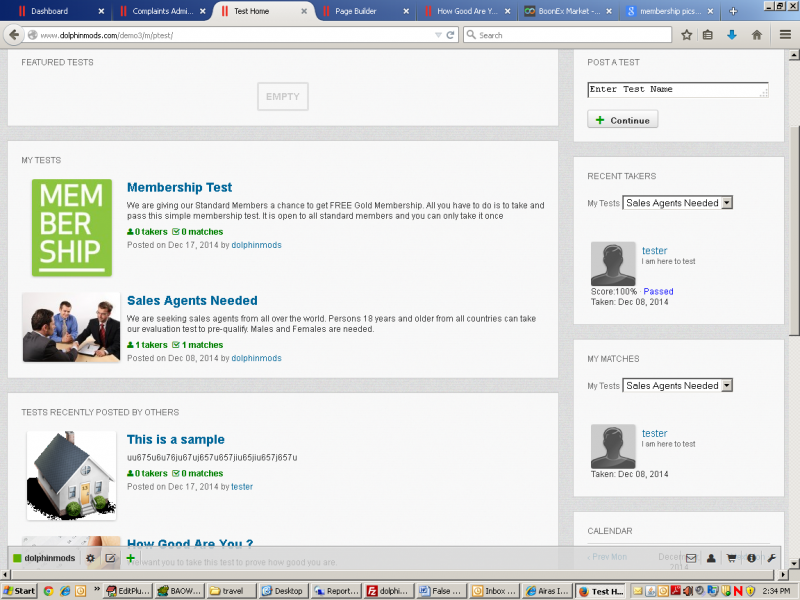Click the Sales Agents business meeting thumbnail
The width and height of the screenshot is (800, 600).
[x=71, y=327]
